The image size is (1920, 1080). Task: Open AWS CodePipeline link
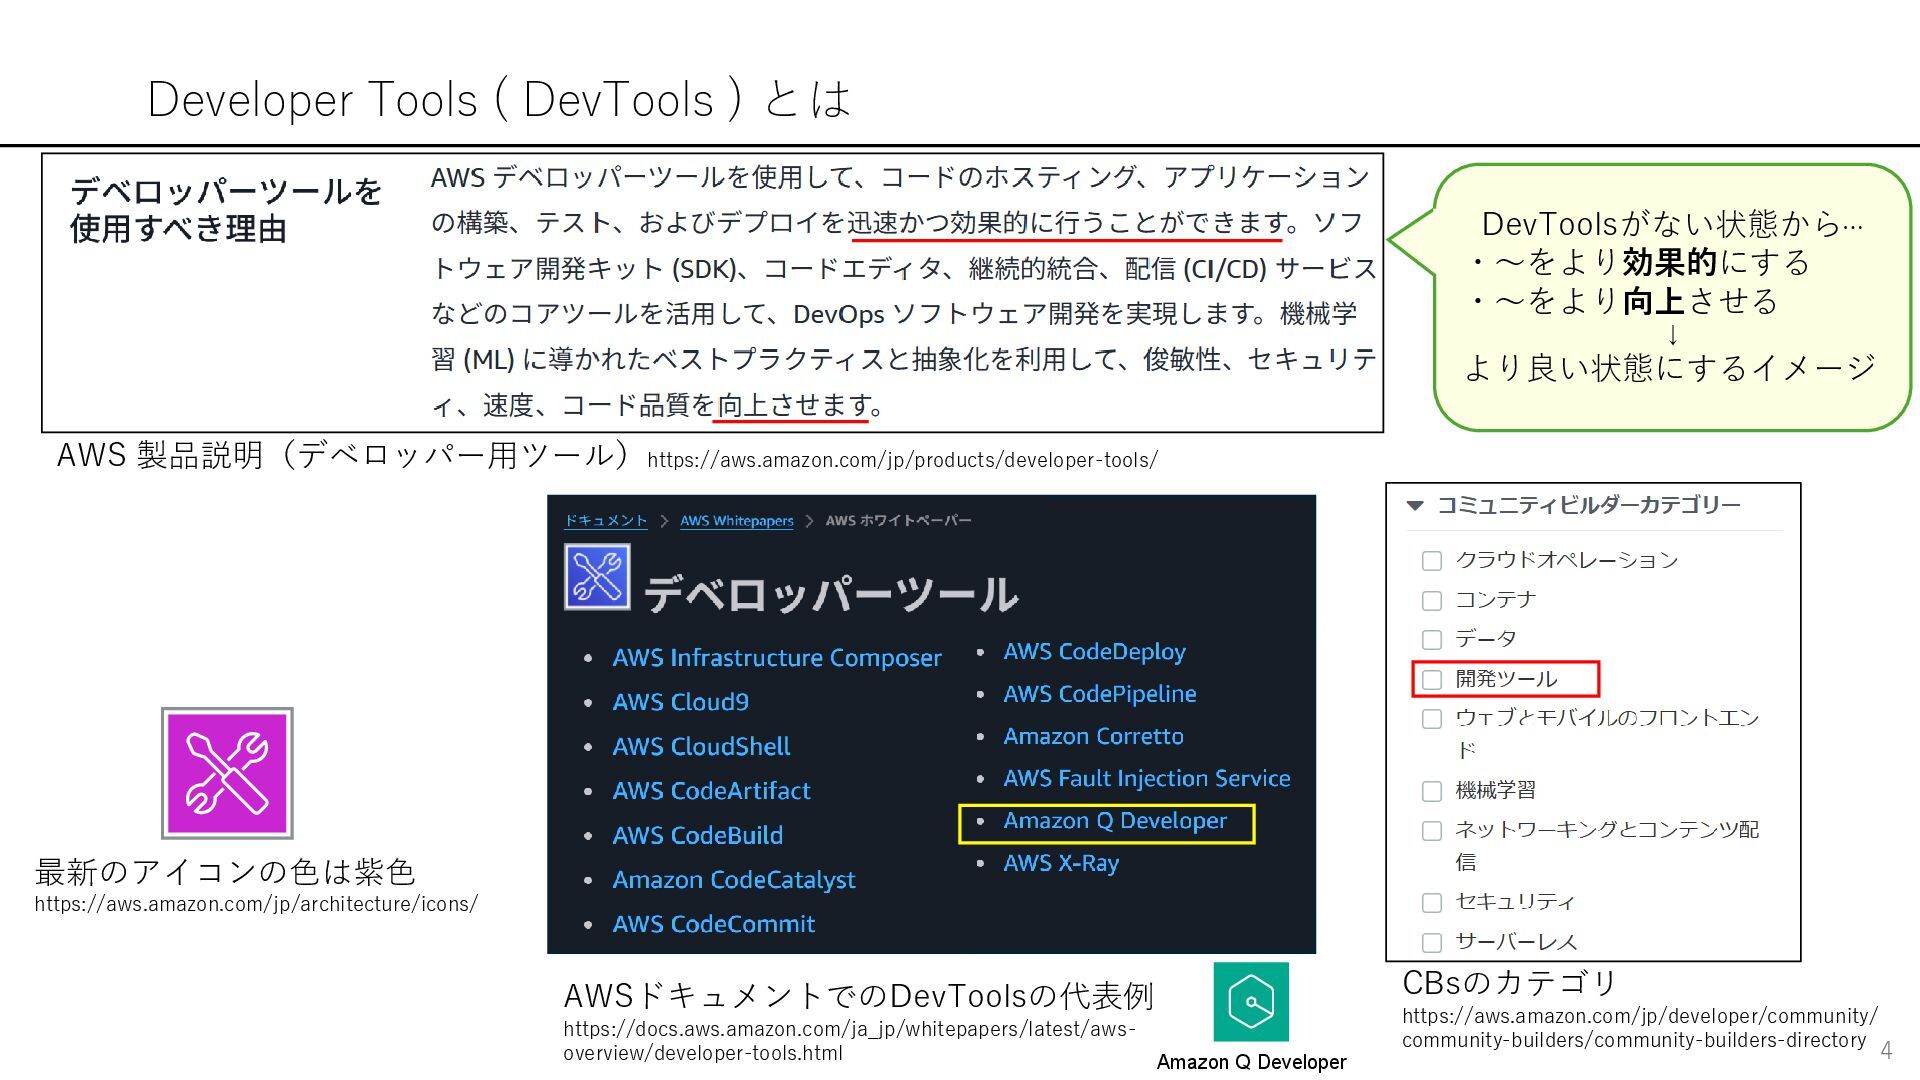point(1100,694)
